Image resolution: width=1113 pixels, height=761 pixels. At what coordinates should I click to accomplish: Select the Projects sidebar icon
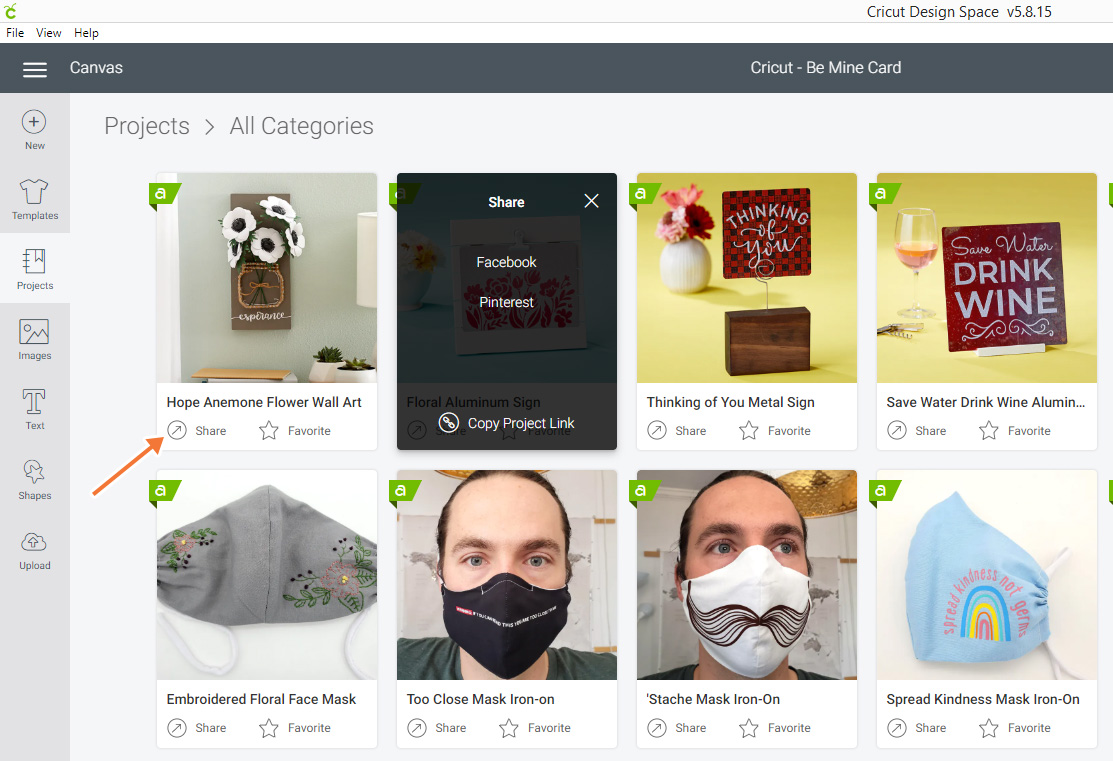pyautogui.click(x=34, y=261)
